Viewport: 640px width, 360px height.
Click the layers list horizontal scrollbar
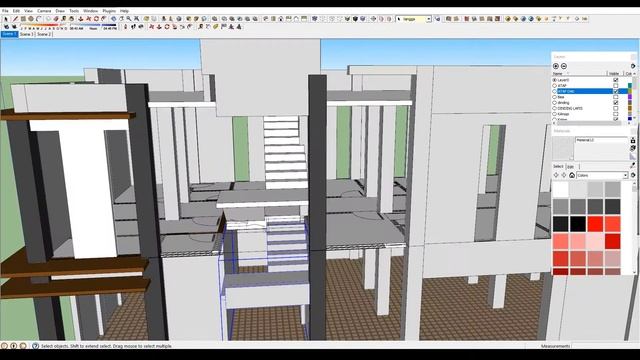(589, 123)
